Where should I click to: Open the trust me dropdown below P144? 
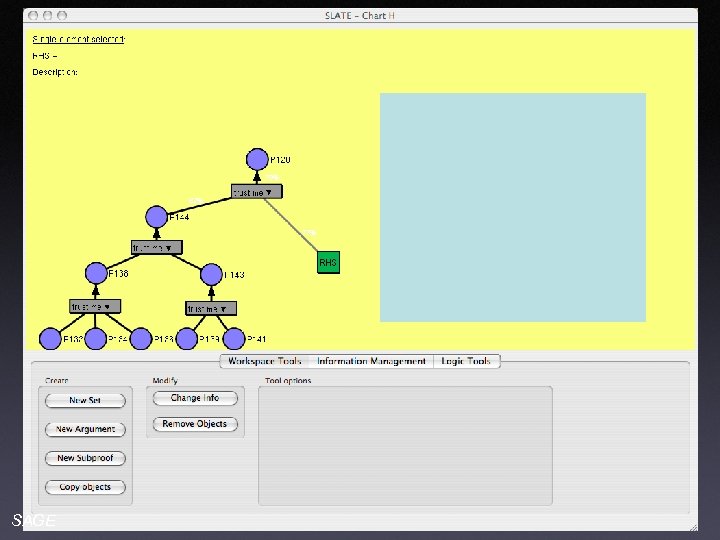coord(157,248)
